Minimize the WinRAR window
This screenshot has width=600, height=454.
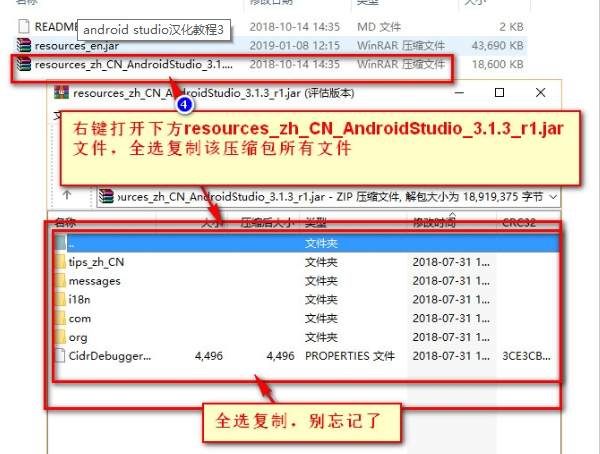point(459,93)
